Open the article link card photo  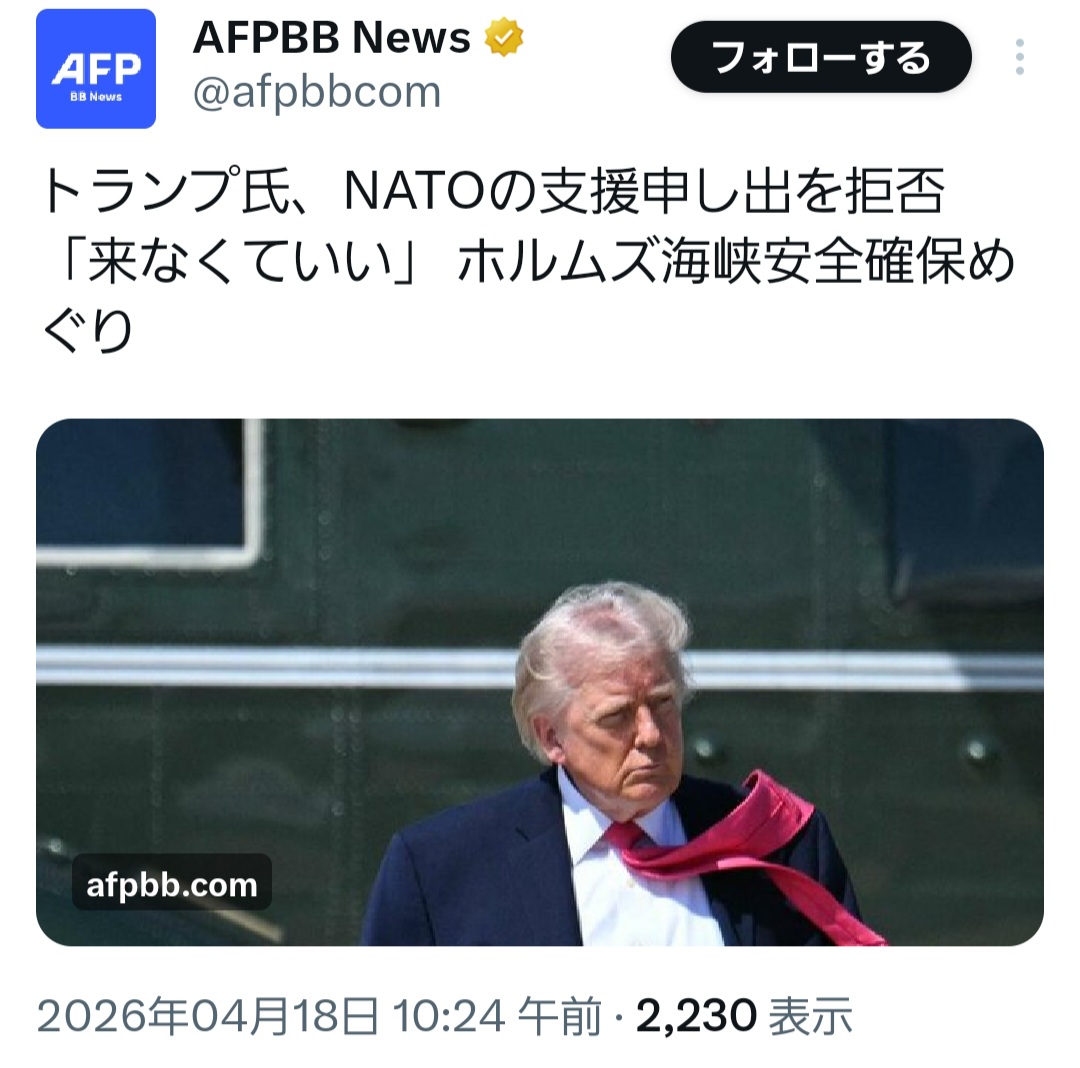539,682
